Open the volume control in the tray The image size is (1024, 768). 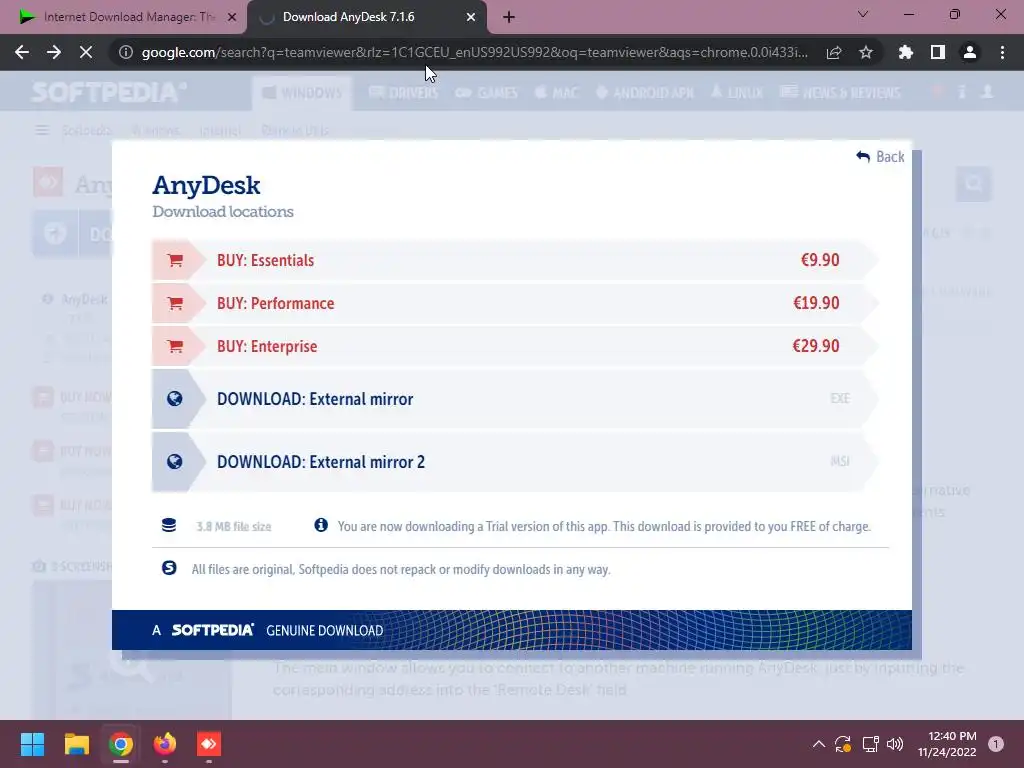(x=895, y=744)
